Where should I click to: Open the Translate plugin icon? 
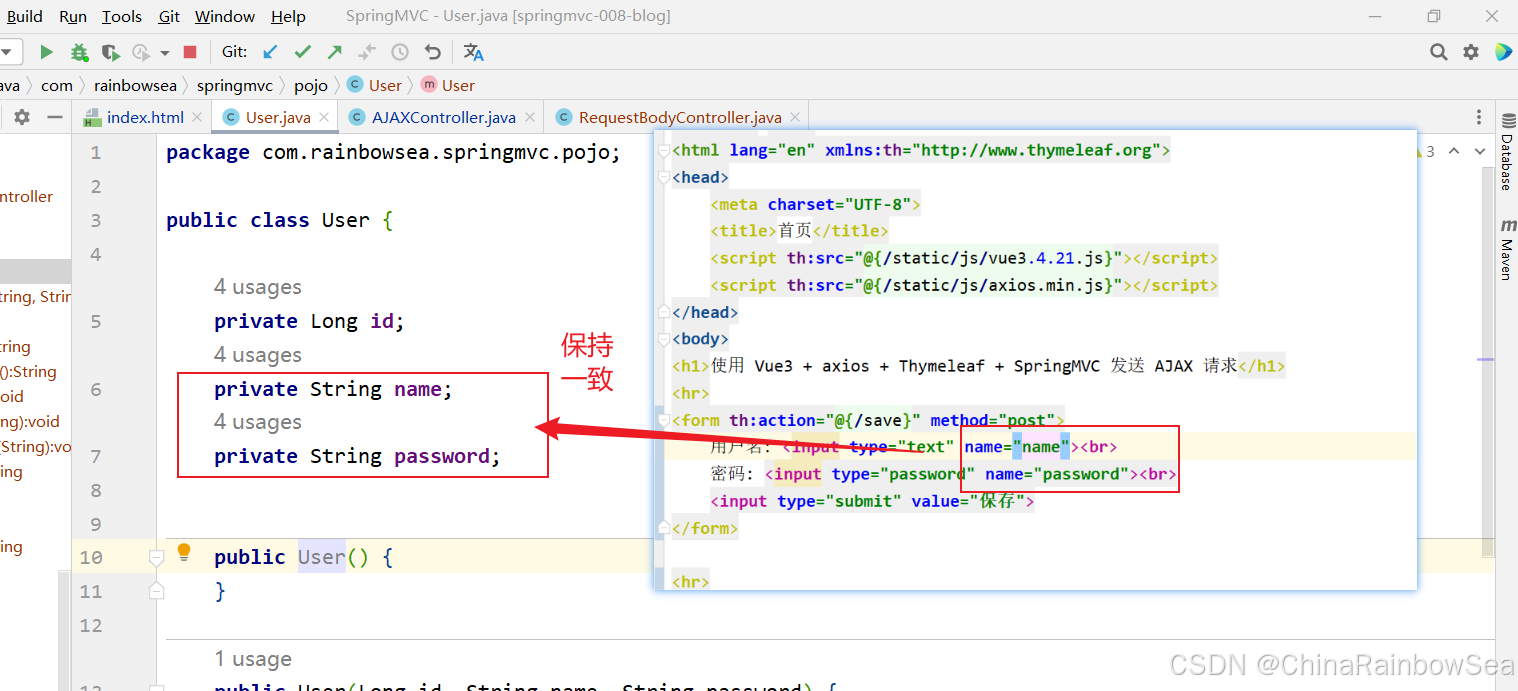(474, 52)
